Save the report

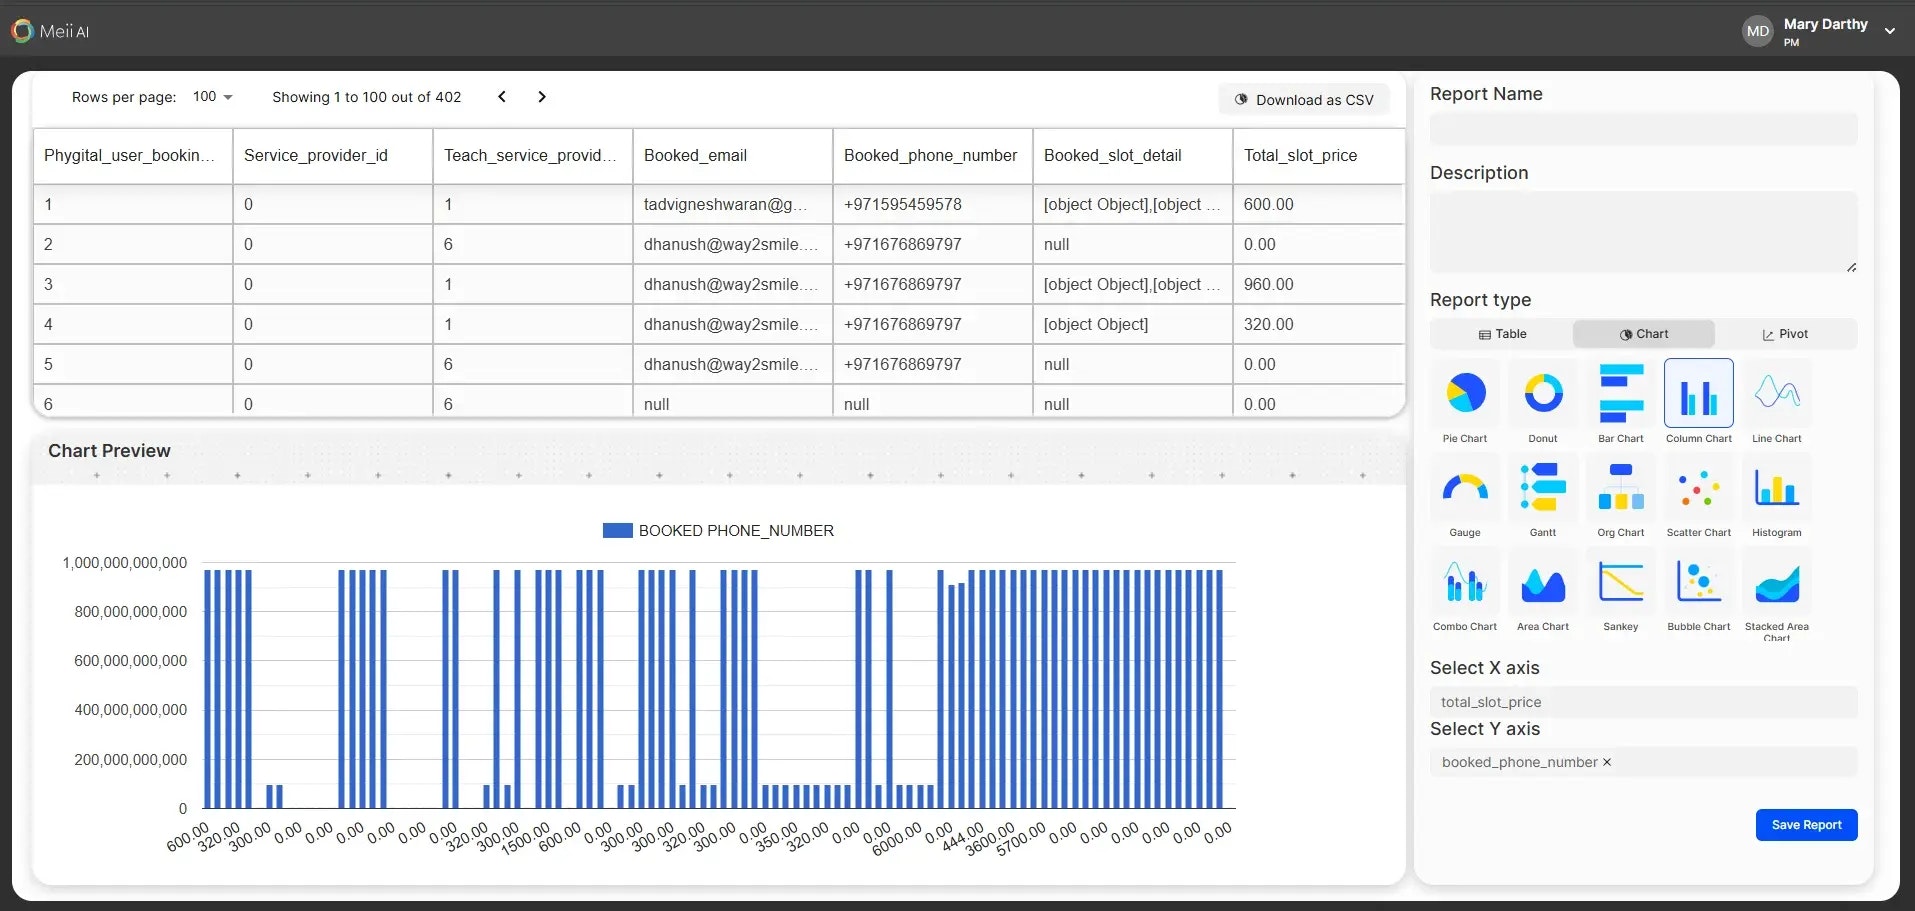point(1806,825)
